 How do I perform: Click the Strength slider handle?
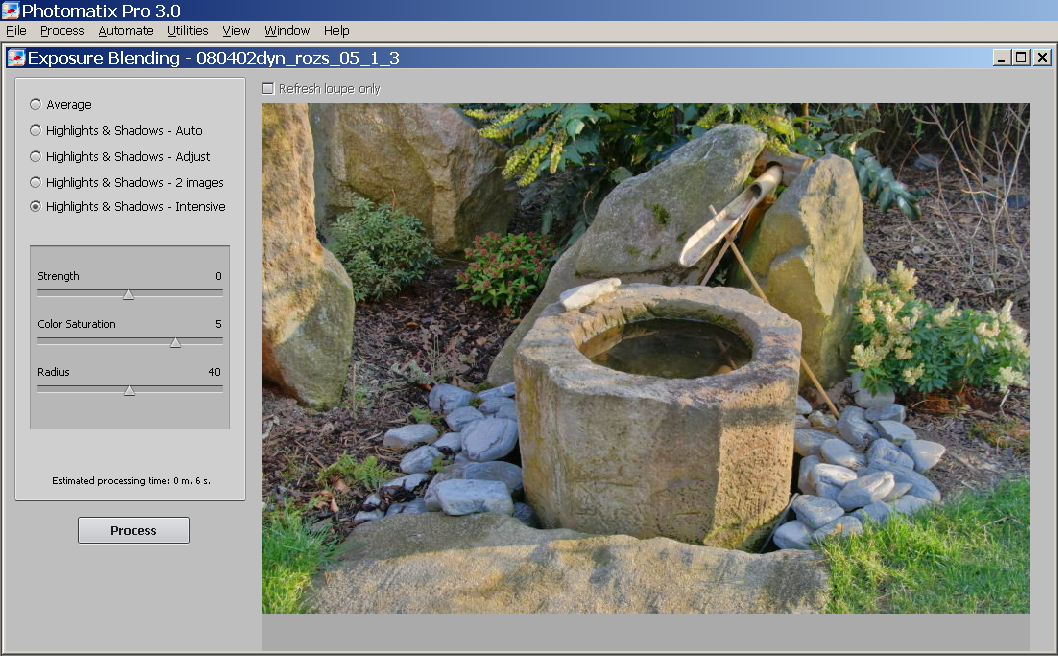click(128, 294)
